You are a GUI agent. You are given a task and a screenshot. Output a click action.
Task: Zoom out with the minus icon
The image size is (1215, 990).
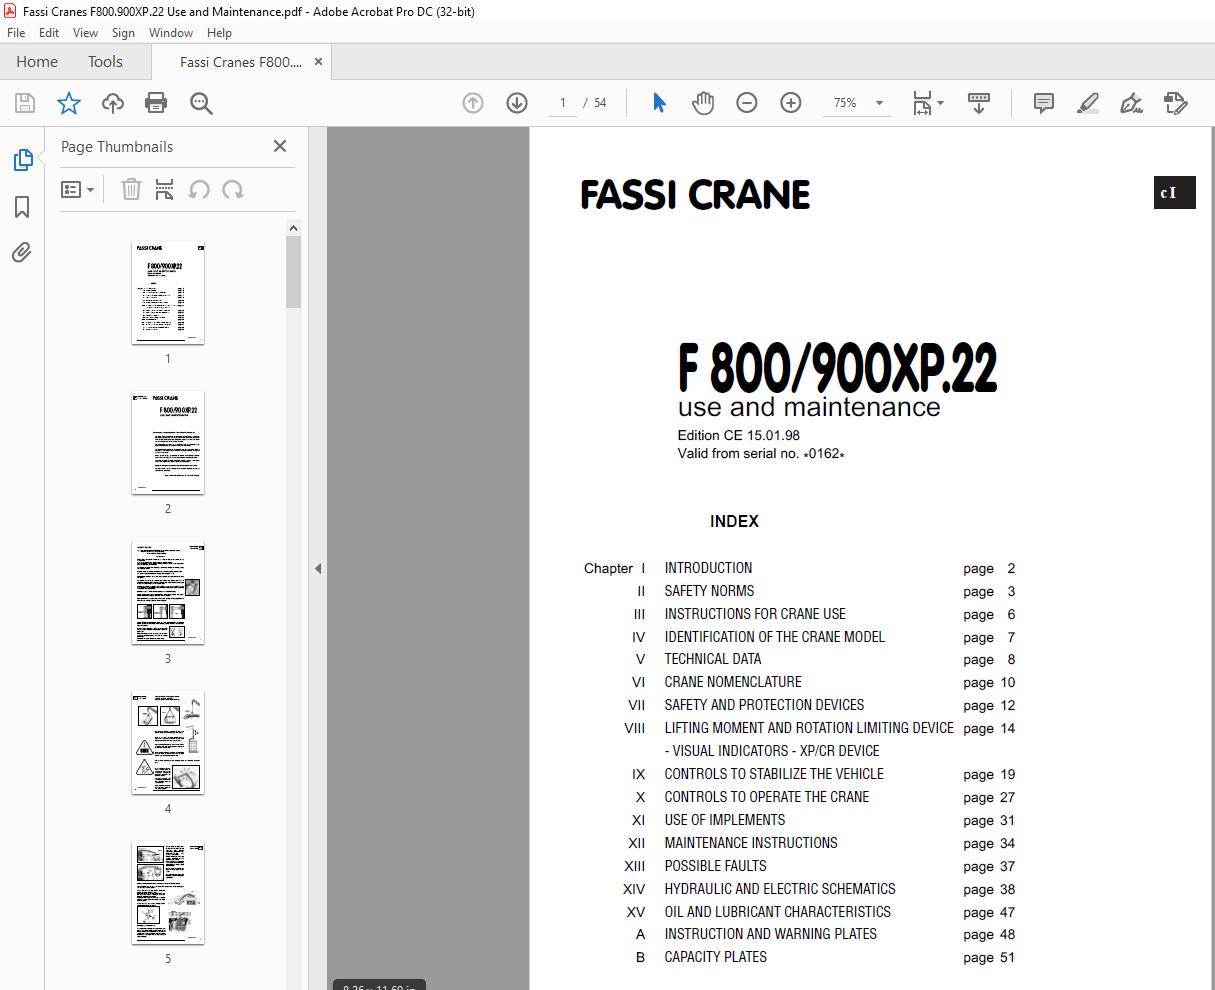click(x=747, y=103)
